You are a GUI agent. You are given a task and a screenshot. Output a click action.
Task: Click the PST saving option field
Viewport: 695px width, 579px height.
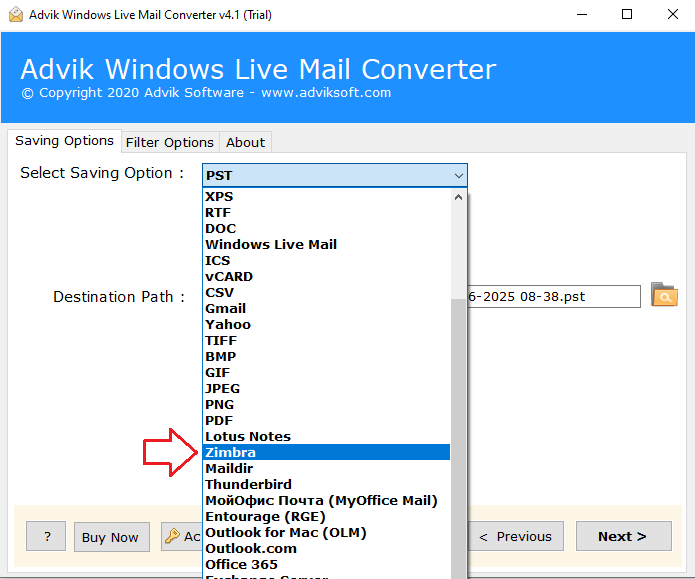tap(335, 176)
